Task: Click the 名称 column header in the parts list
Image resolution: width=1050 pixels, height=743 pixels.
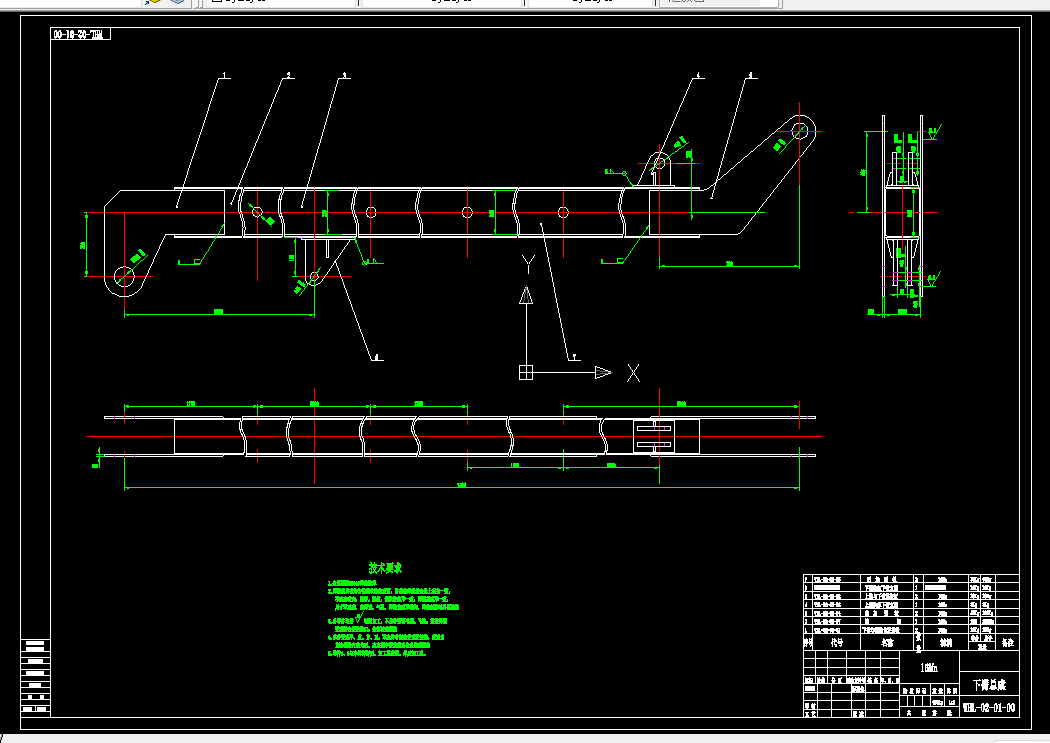Action: 887,642
